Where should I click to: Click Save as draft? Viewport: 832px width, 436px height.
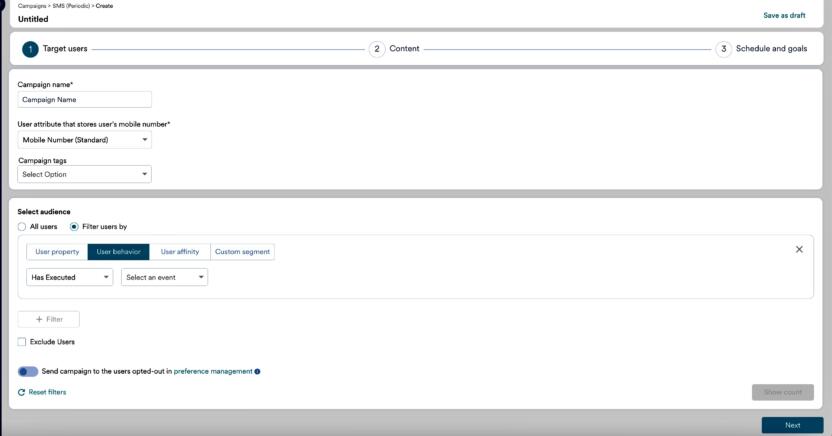click(x=784, y=15)
